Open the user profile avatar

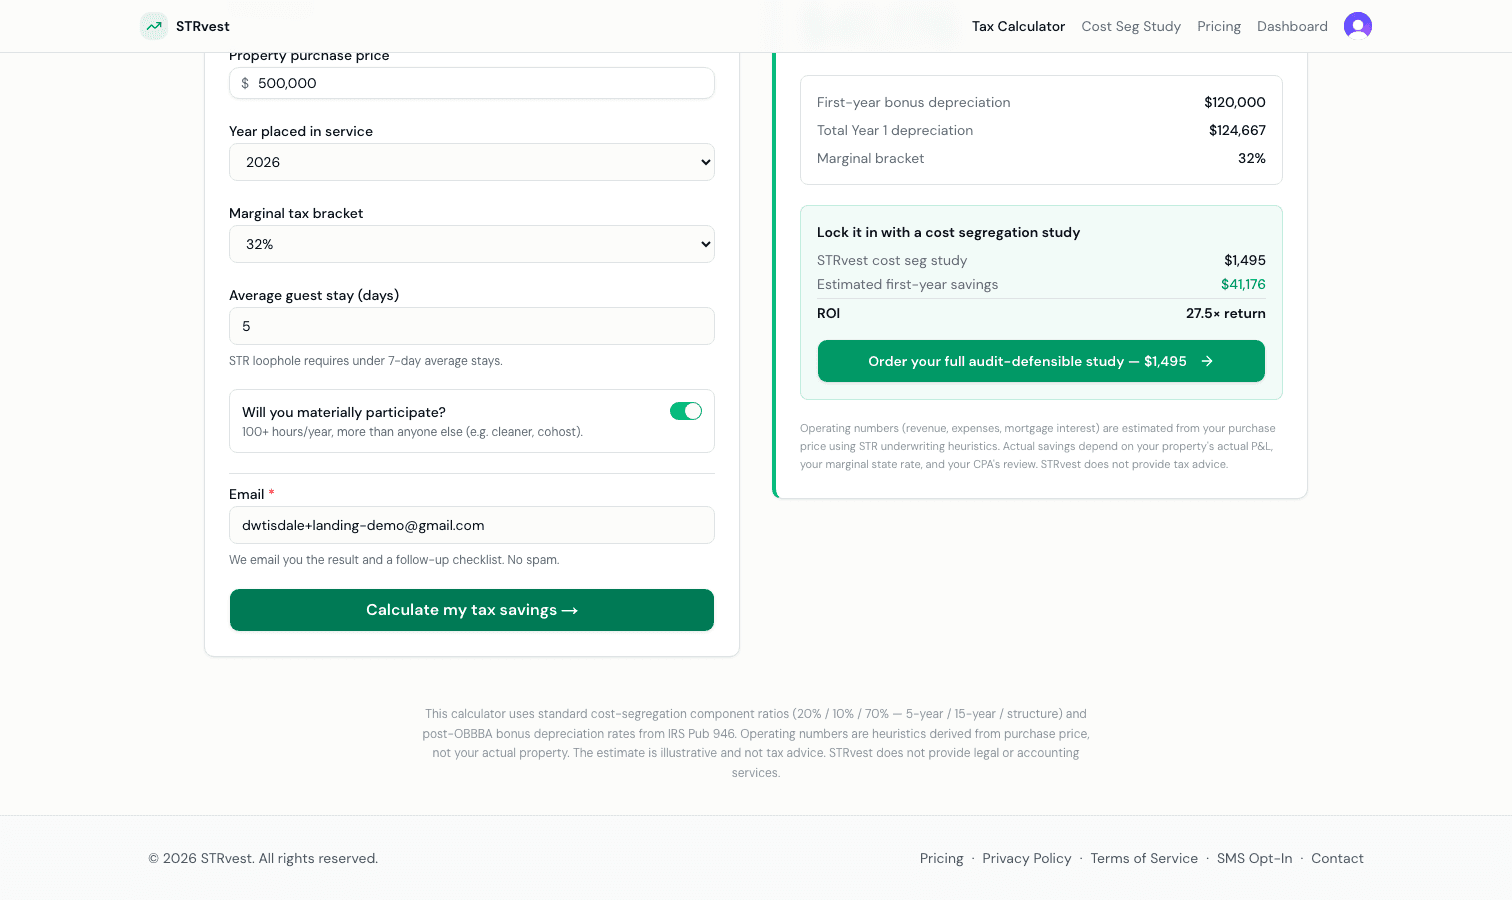[1358, 26]
